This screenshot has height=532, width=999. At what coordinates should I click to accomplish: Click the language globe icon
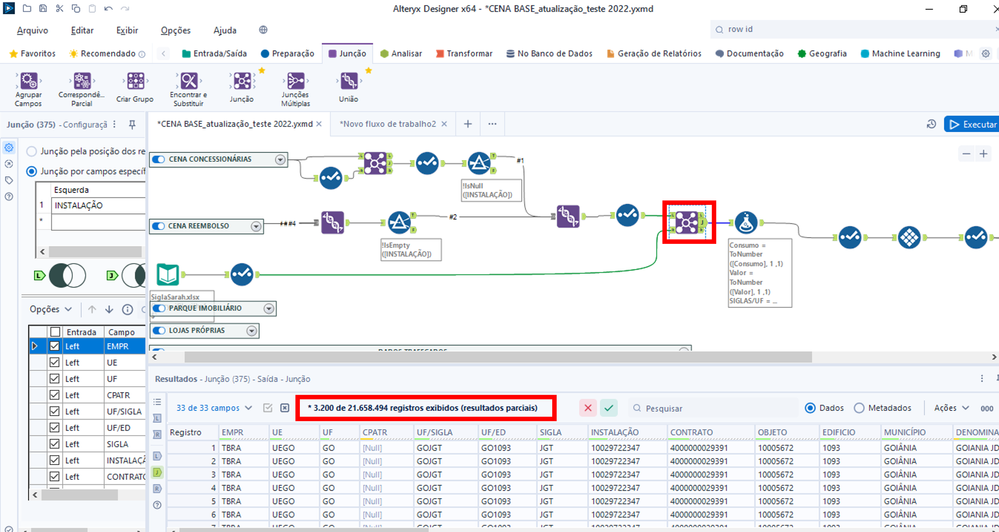tap(263, 30)
